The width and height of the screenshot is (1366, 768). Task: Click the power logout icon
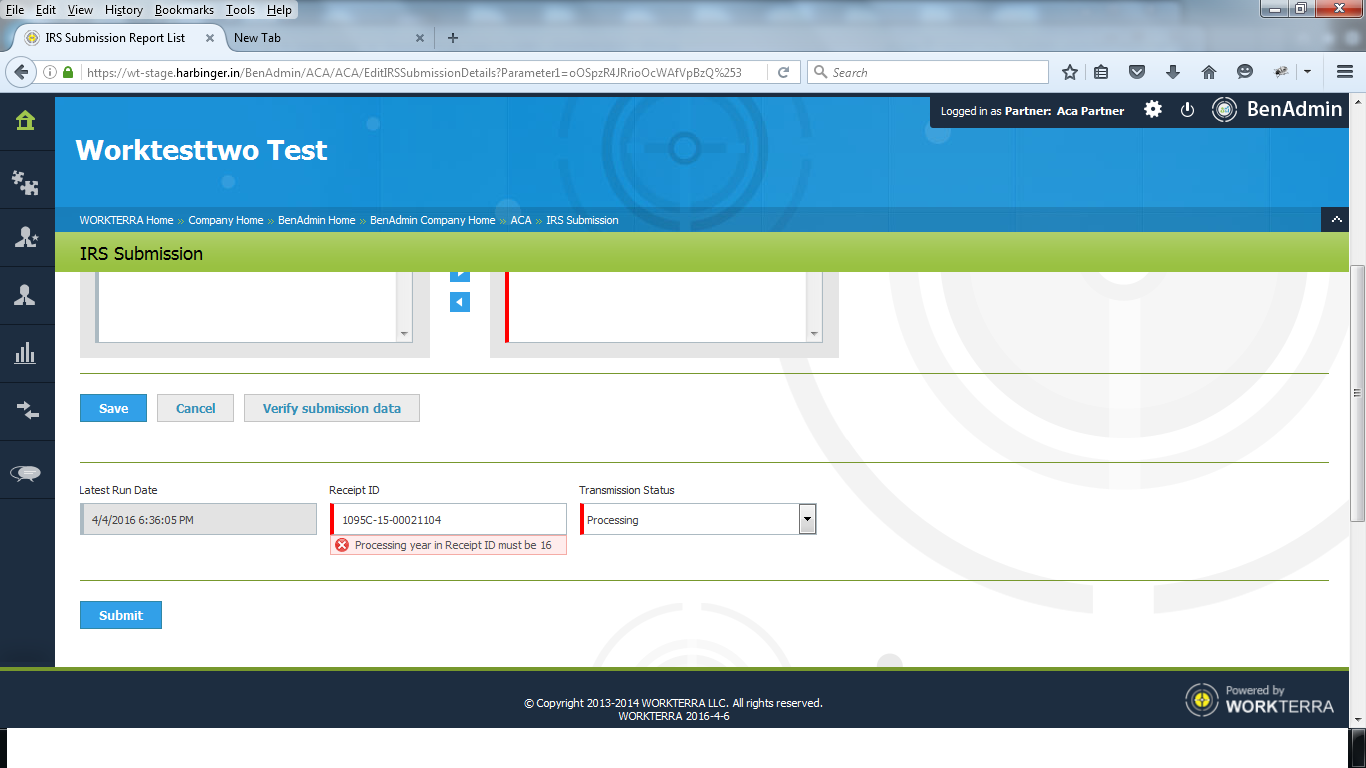pyautogui.click(x=1187, y=110)
